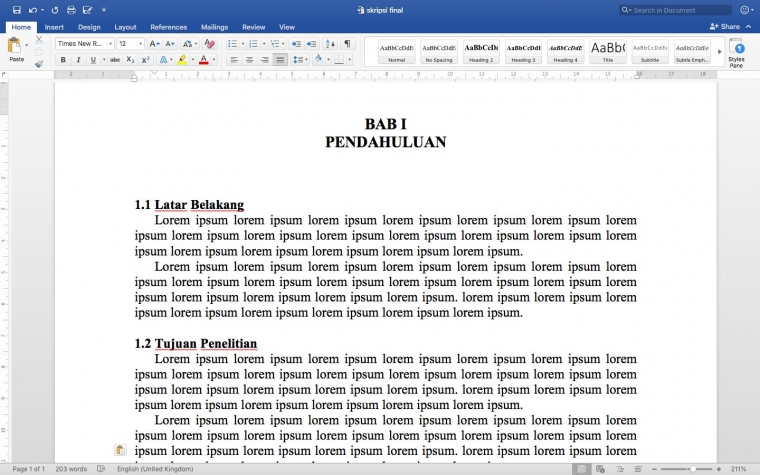Viewport: 760px width, 475px height.
Task: Click the Print icon in quick access toolbar
Action: coord(71,10)
